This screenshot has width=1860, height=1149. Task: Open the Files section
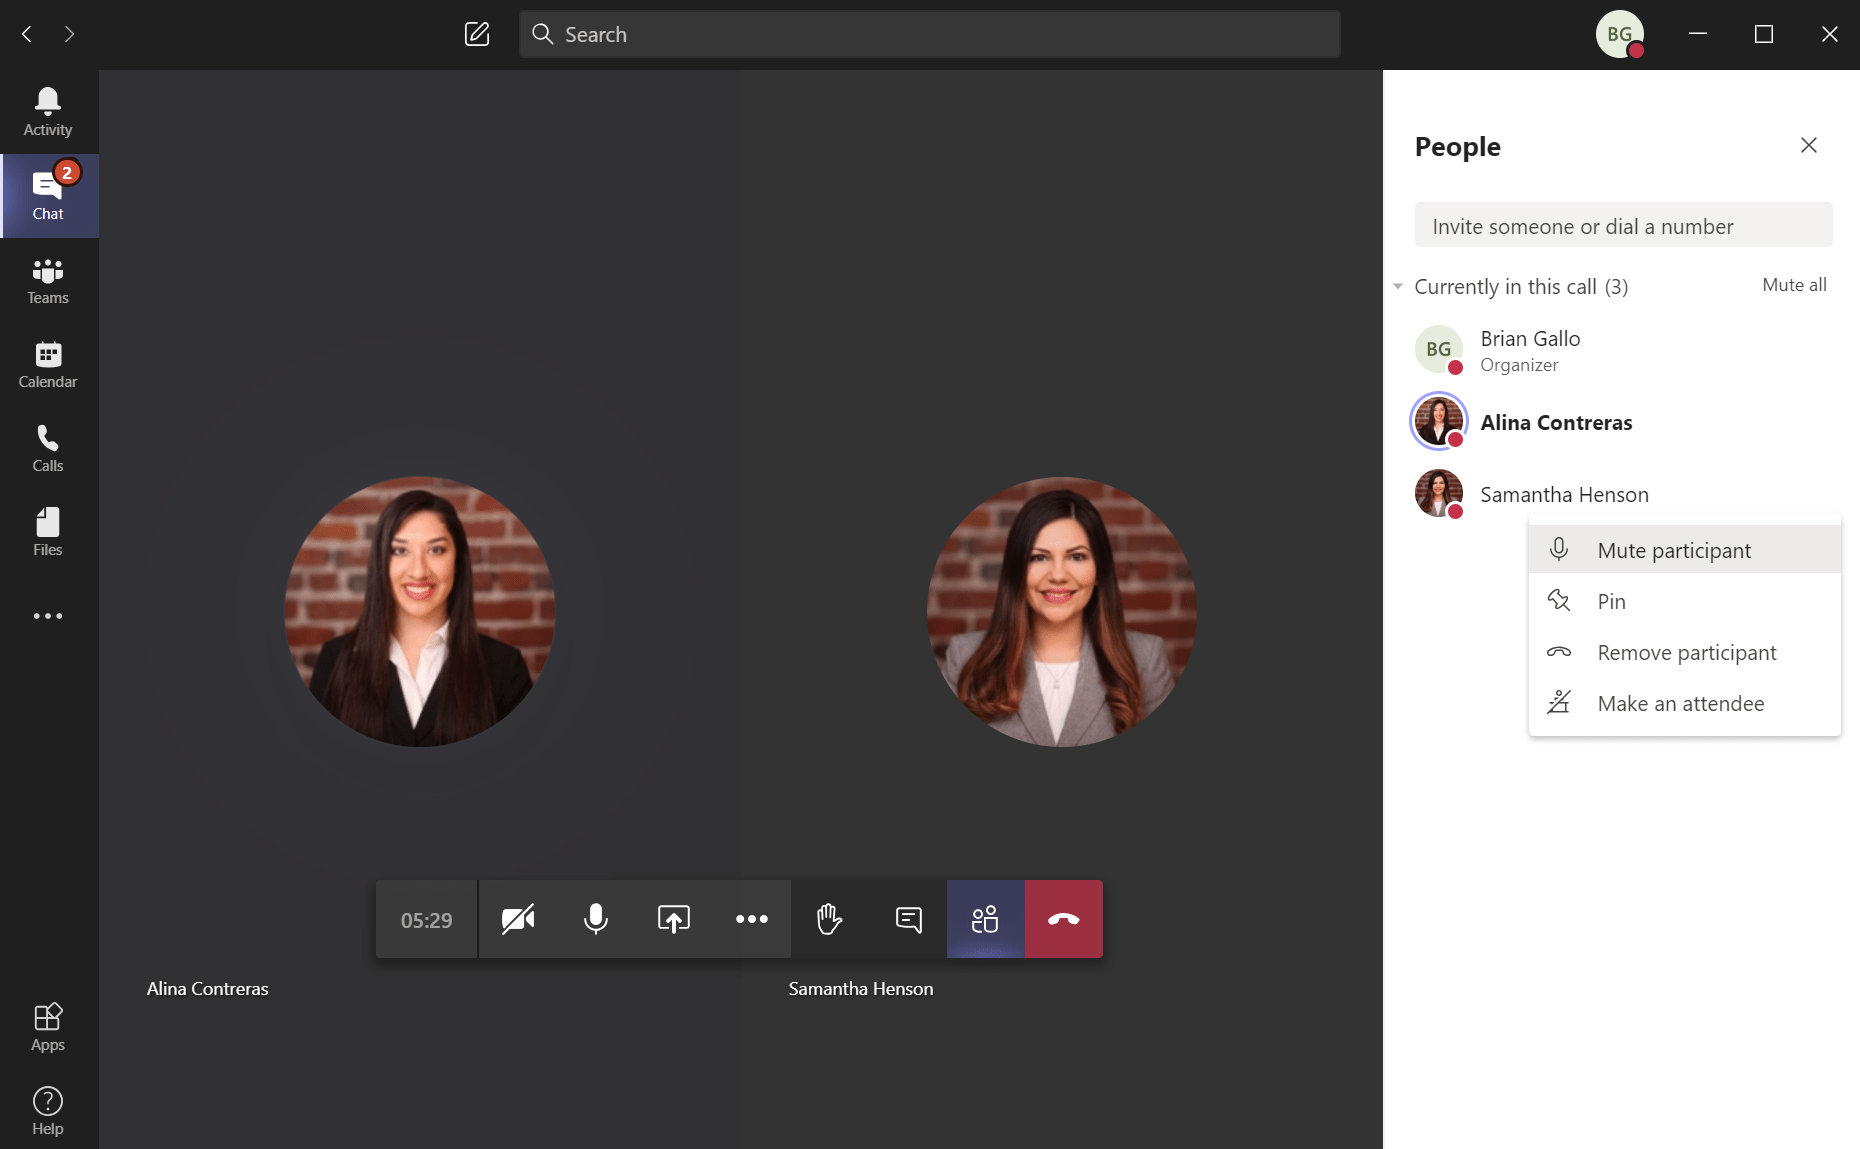coord(47,533)
